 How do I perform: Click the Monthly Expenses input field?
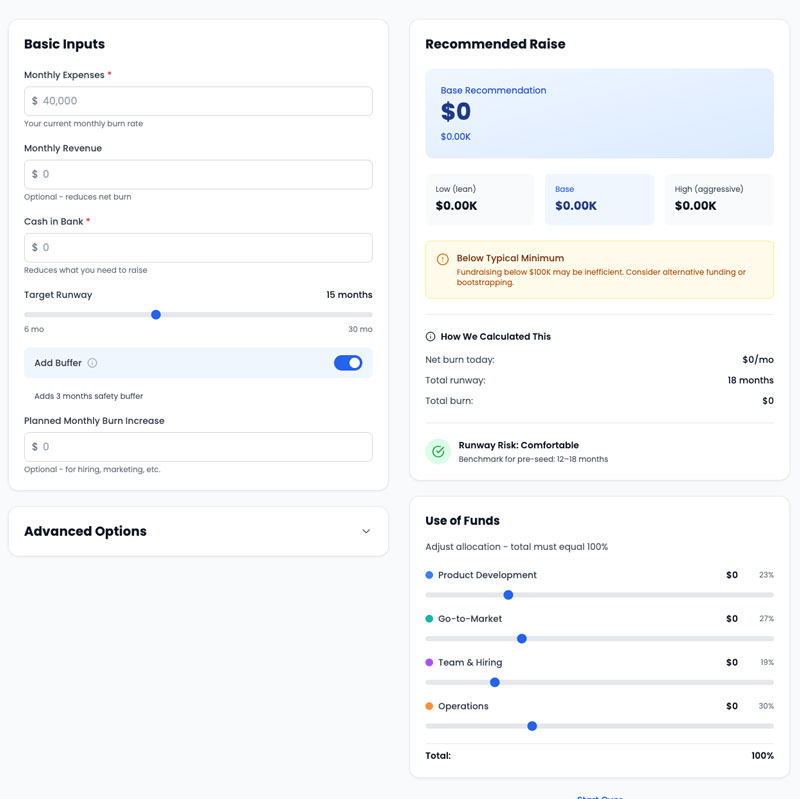(198, 101)
